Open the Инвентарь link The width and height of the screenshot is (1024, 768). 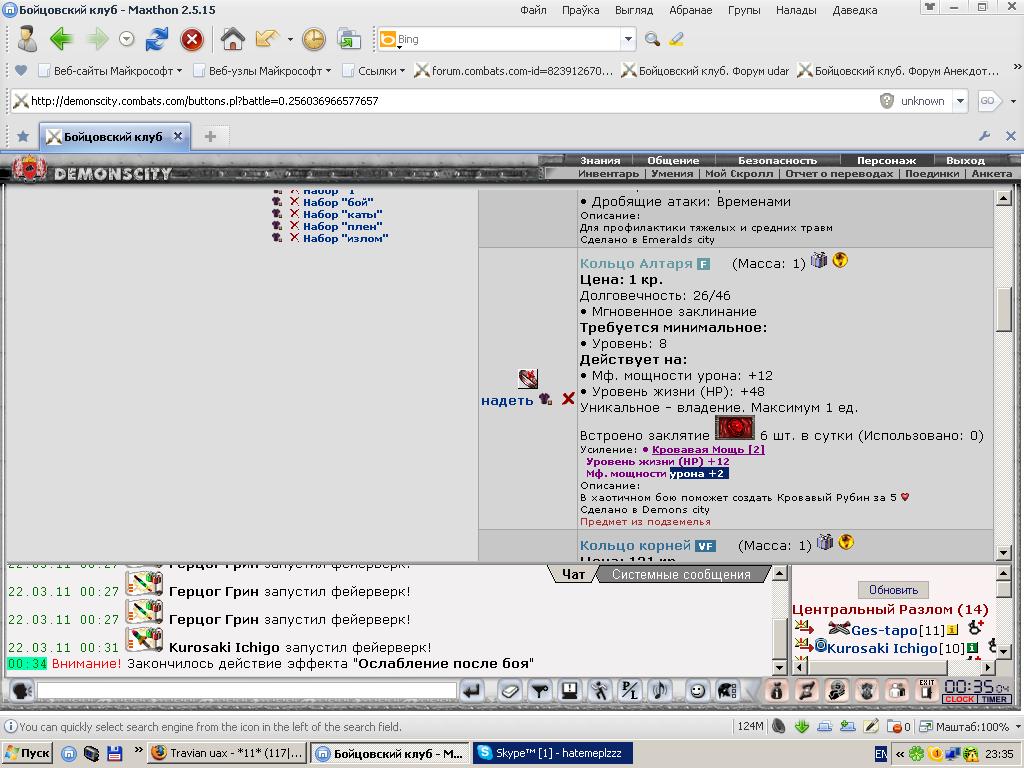[609, 174]
